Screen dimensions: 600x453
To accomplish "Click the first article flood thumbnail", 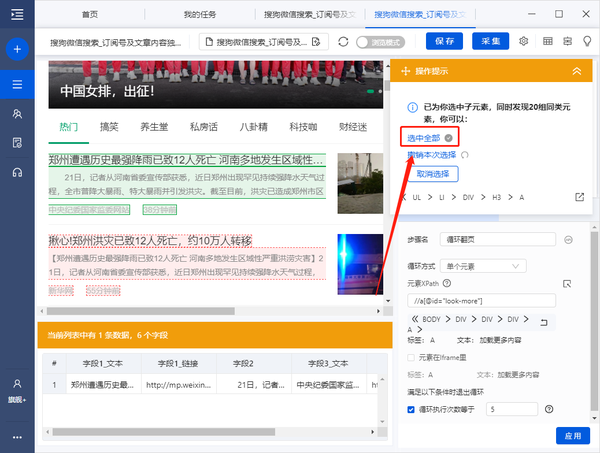I will coord(360,183).
